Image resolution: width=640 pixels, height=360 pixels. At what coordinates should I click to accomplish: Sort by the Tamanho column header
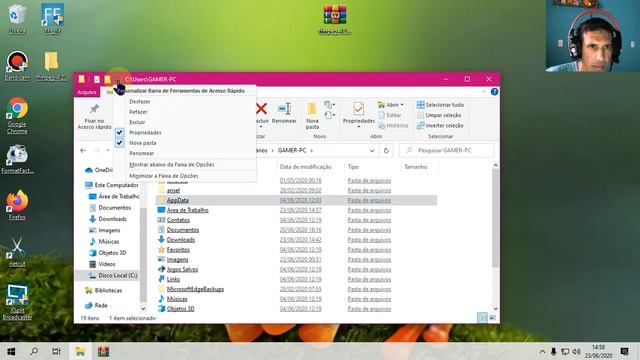point(416,167)
